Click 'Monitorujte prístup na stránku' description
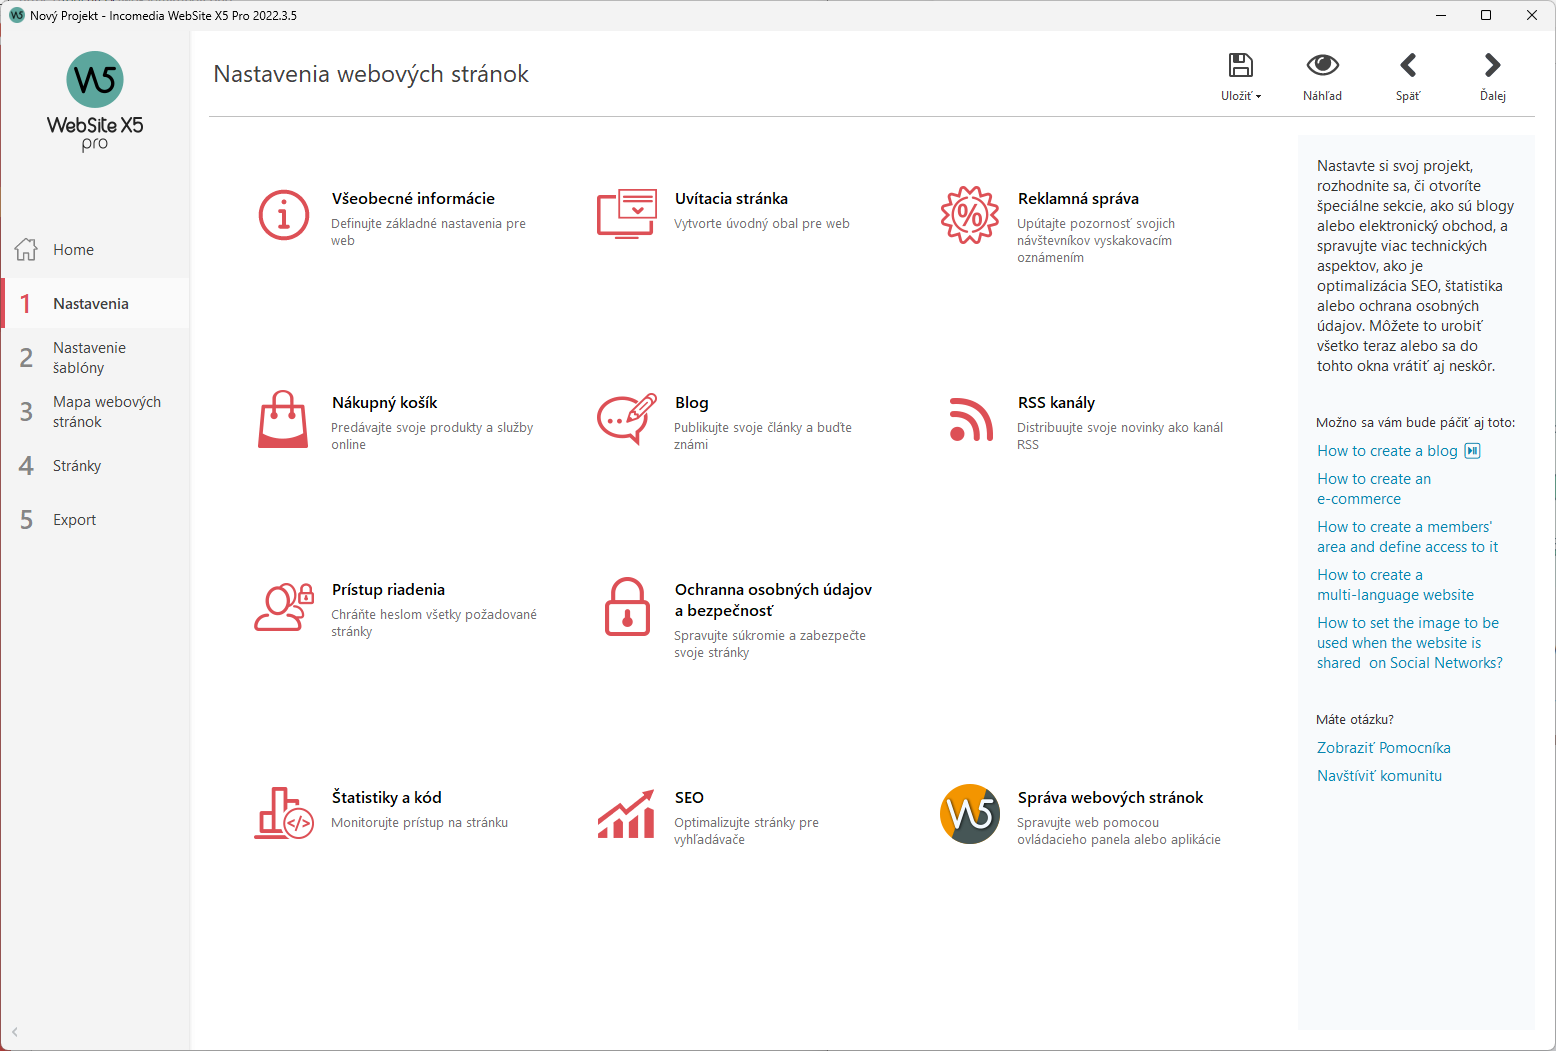The height and width of the screenshot is (1051, 1556). (x=419, y=823)
